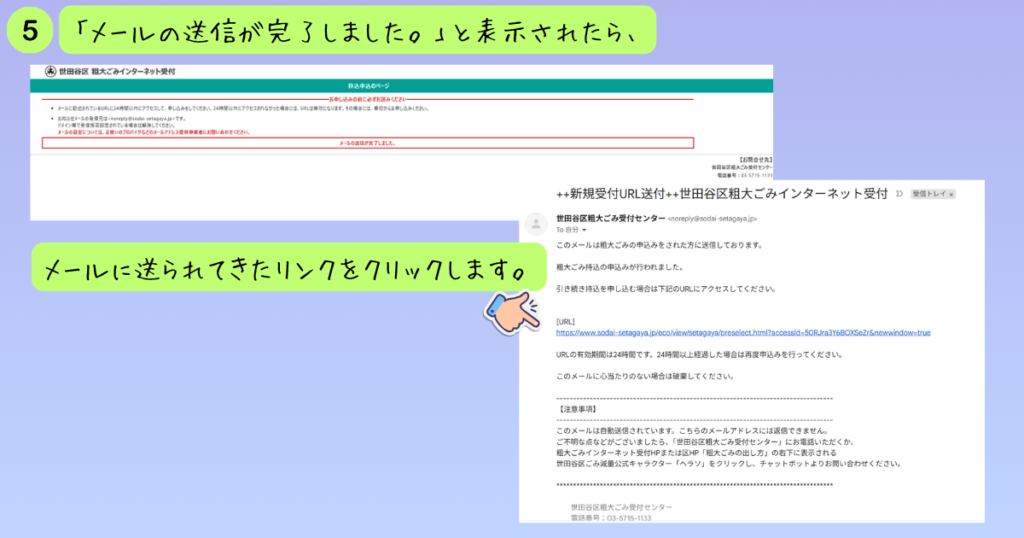Click the sender avatar icon in the email

tap(536, 224)
